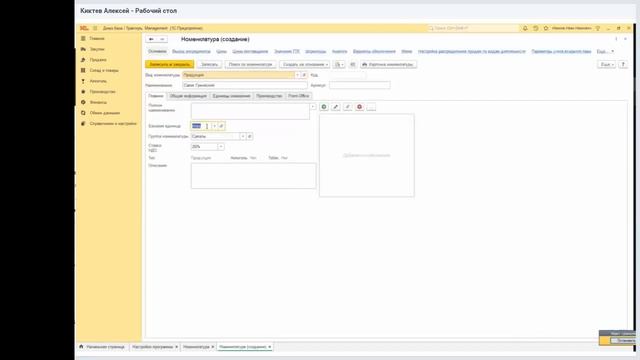This screenshot has width=640, height=360.
Task: Open the Производство section in sidebar
Action: (102, 91)
